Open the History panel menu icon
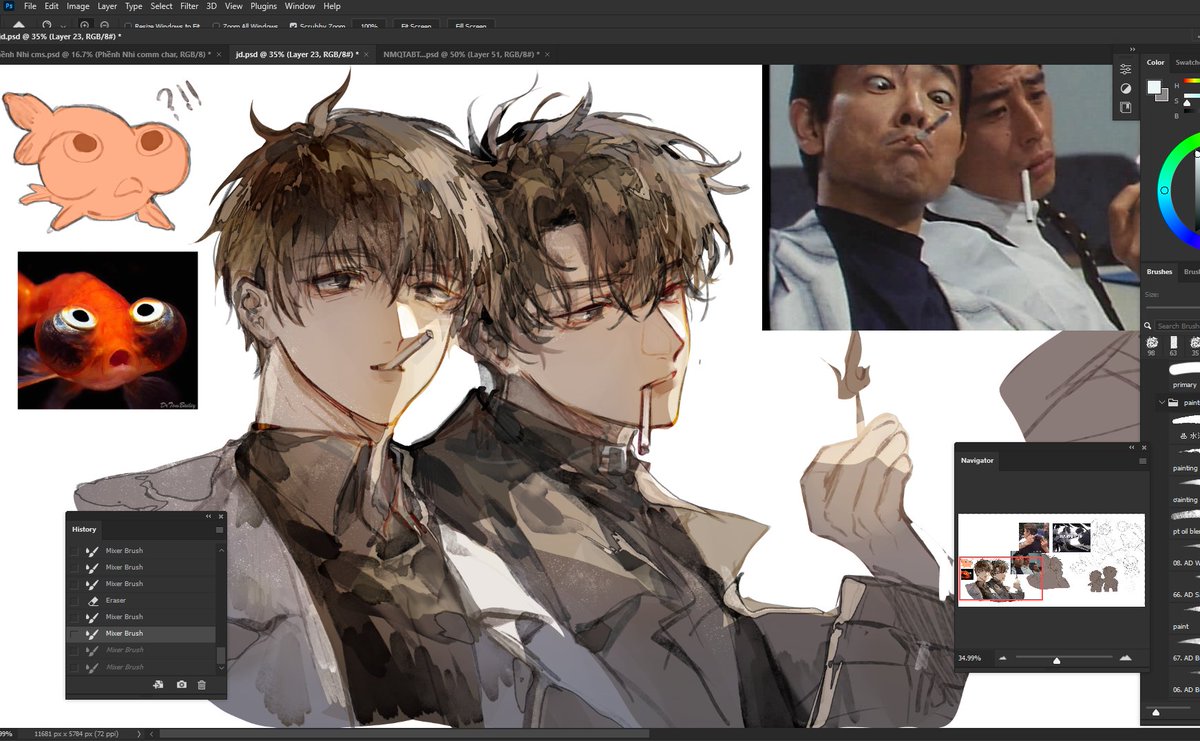 (x=219, y=529)
